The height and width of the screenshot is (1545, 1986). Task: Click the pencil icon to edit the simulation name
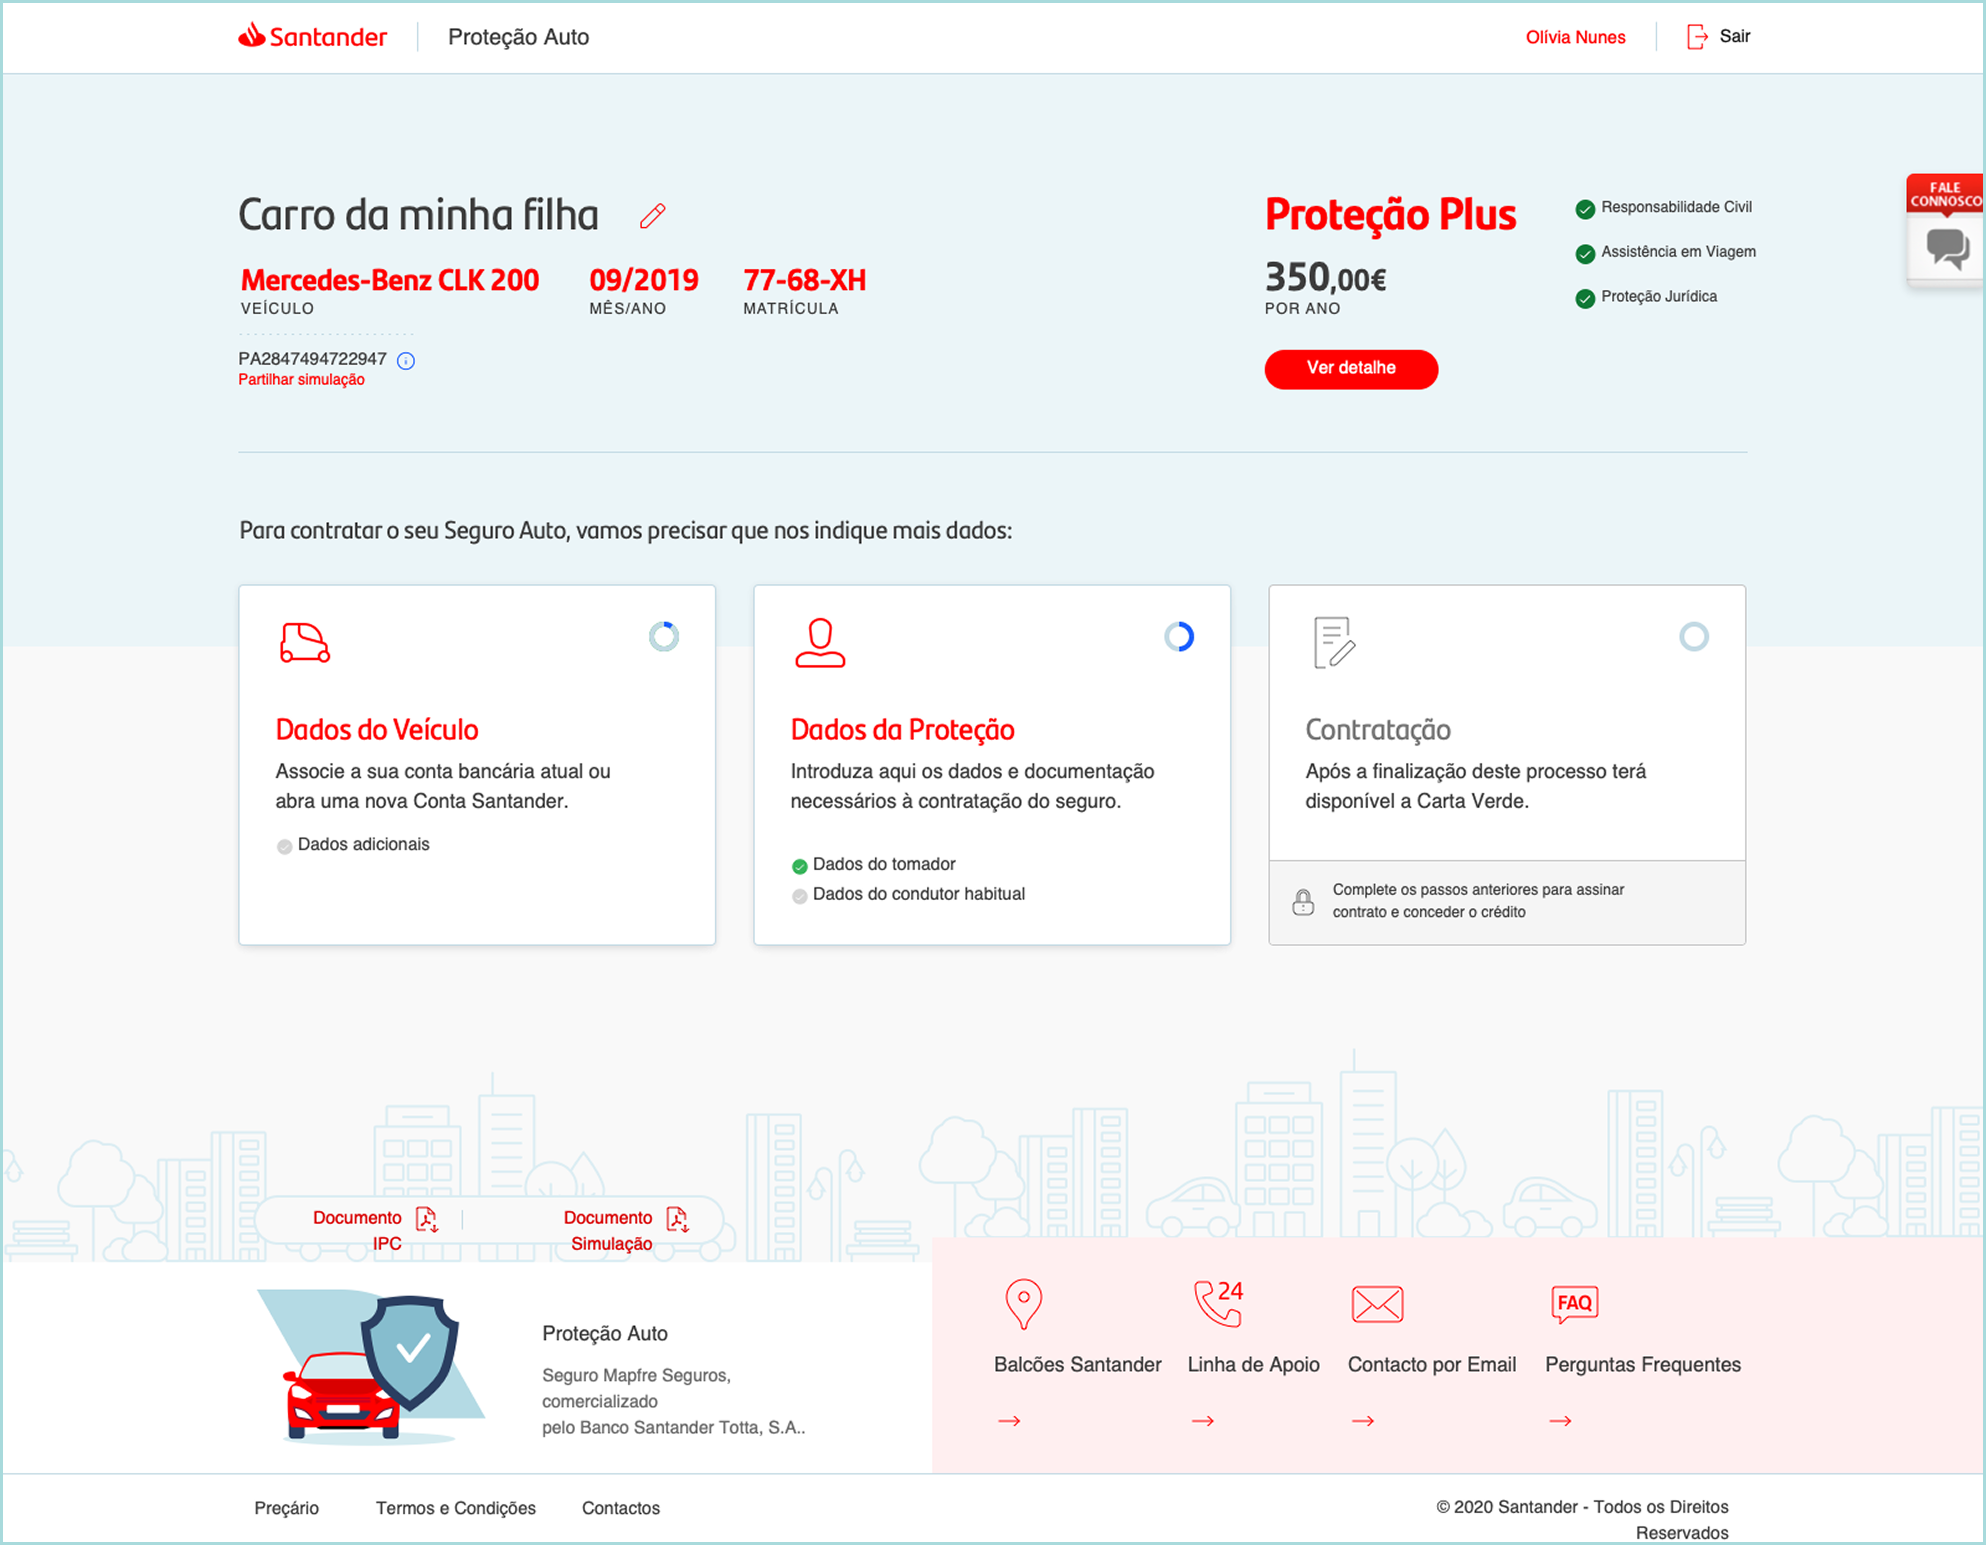(x=653, y=216)
